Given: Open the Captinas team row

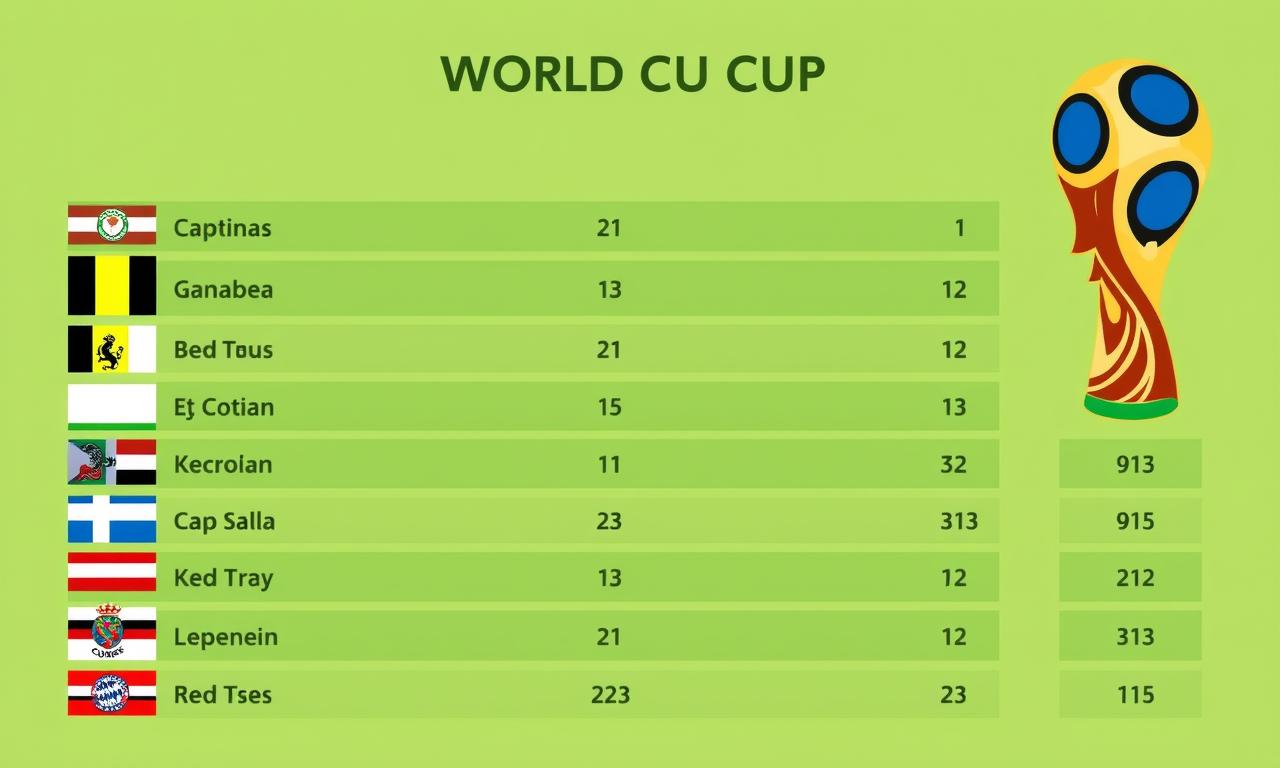Looking at the screenshot, I should coord(534,227).
